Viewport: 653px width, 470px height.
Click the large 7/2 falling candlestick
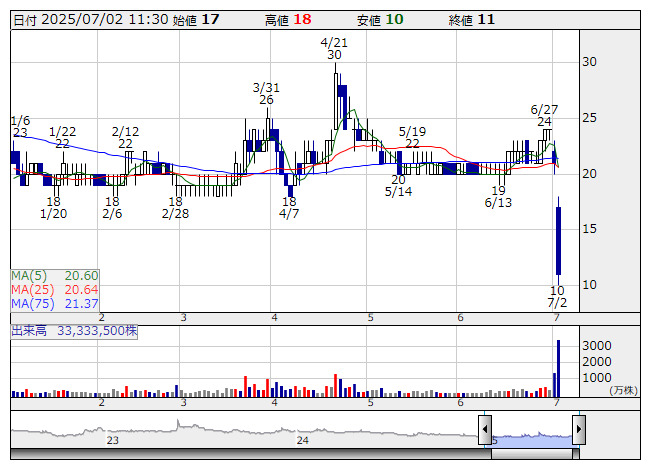(x=558, y=240)
